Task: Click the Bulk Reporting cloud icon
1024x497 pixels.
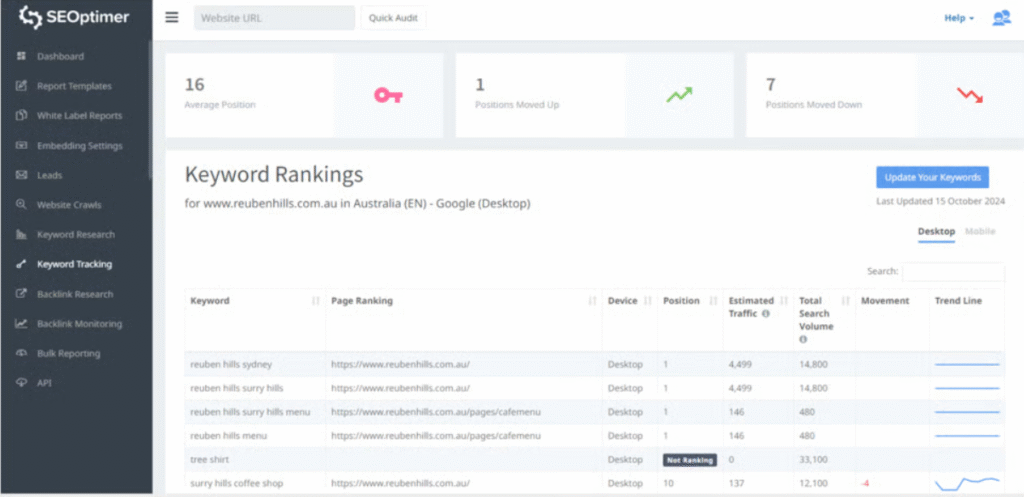Action: [x=21, y=354]
